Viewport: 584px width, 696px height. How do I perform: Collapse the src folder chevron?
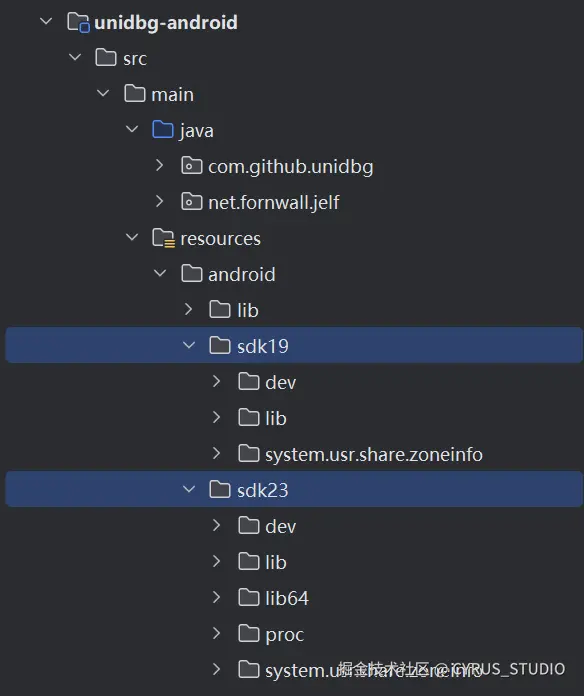(x=75, y=57)
